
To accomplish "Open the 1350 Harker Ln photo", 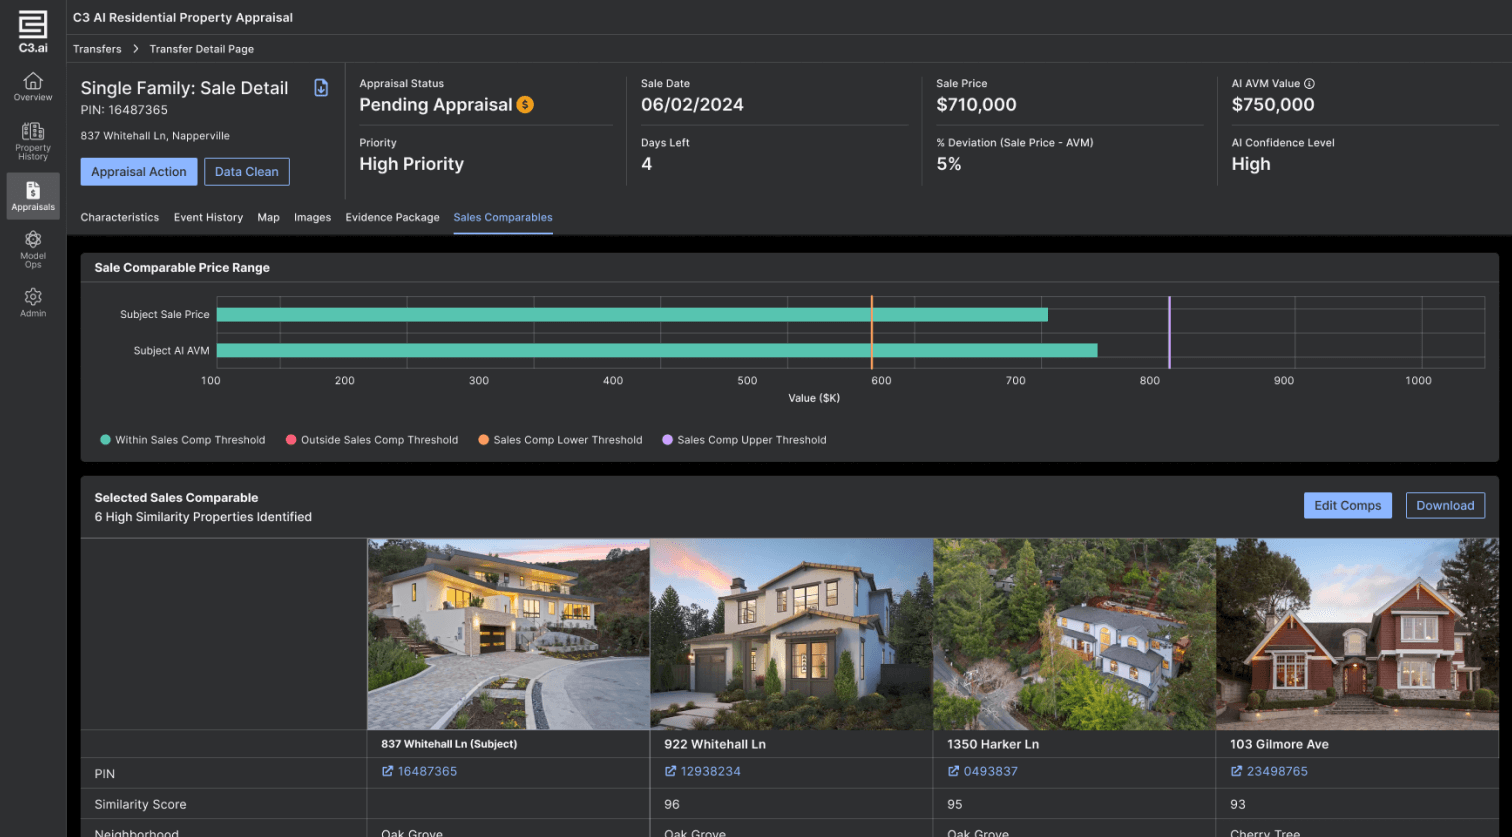I will coord(1074,634).
